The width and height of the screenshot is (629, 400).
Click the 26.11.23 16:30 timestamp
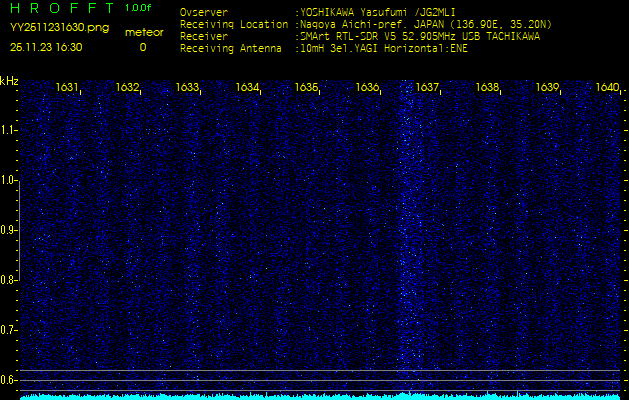(x=46, y=47)
